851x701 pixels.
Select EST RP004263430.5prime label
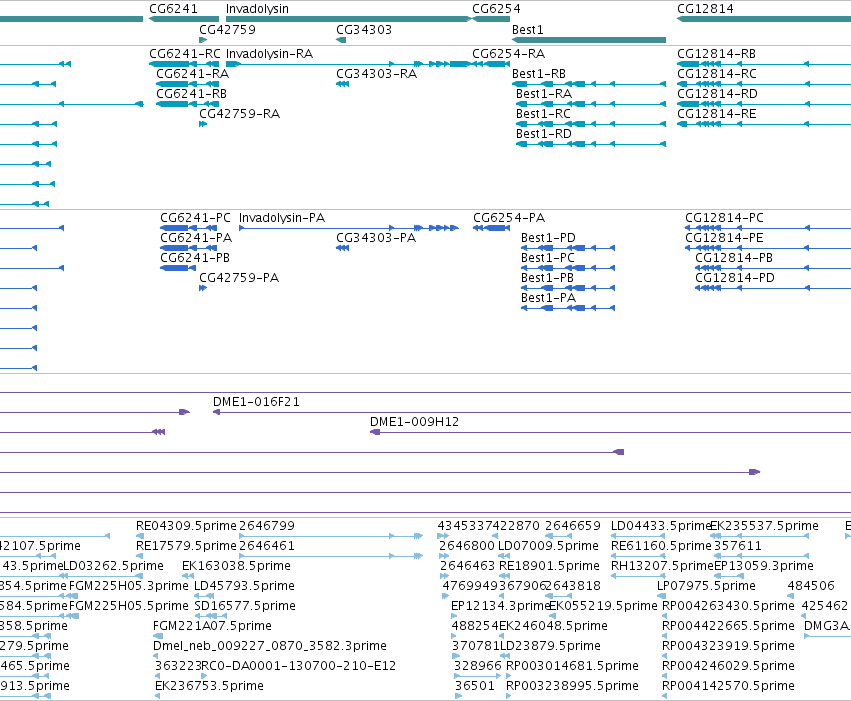(728, 606)
